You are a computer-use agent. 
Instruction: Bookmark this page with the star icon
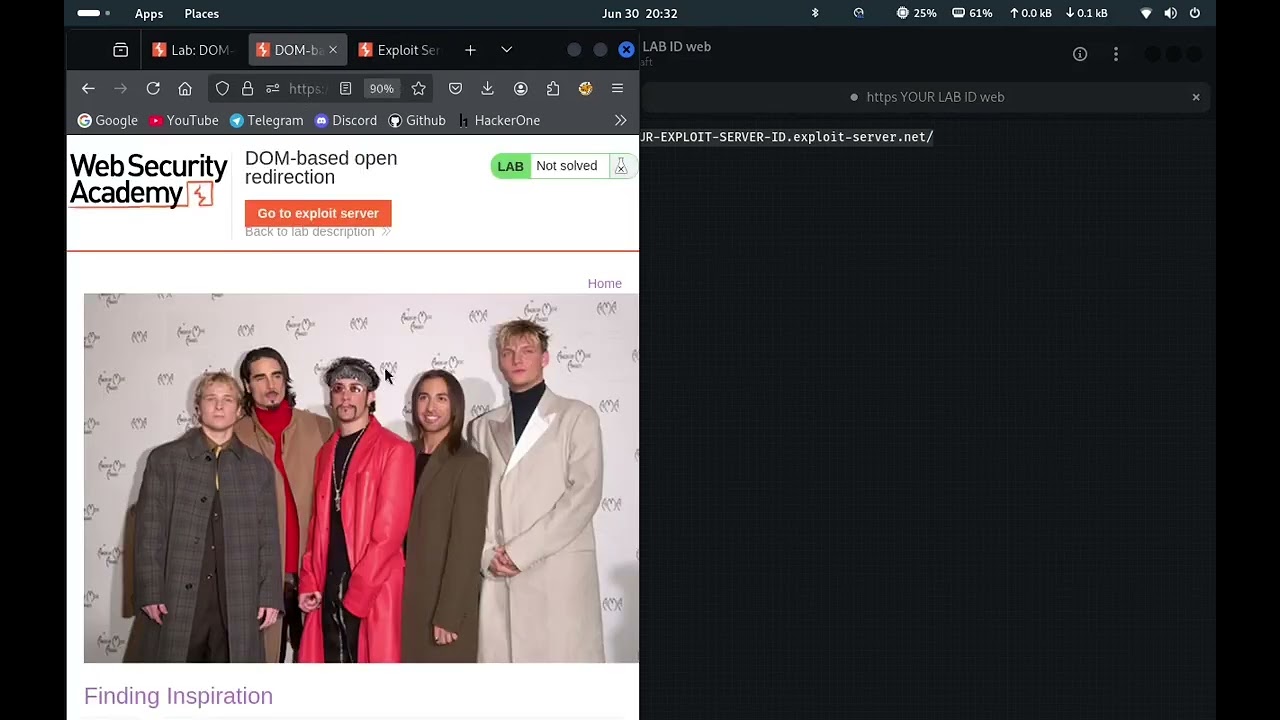[x=418, y=89]
